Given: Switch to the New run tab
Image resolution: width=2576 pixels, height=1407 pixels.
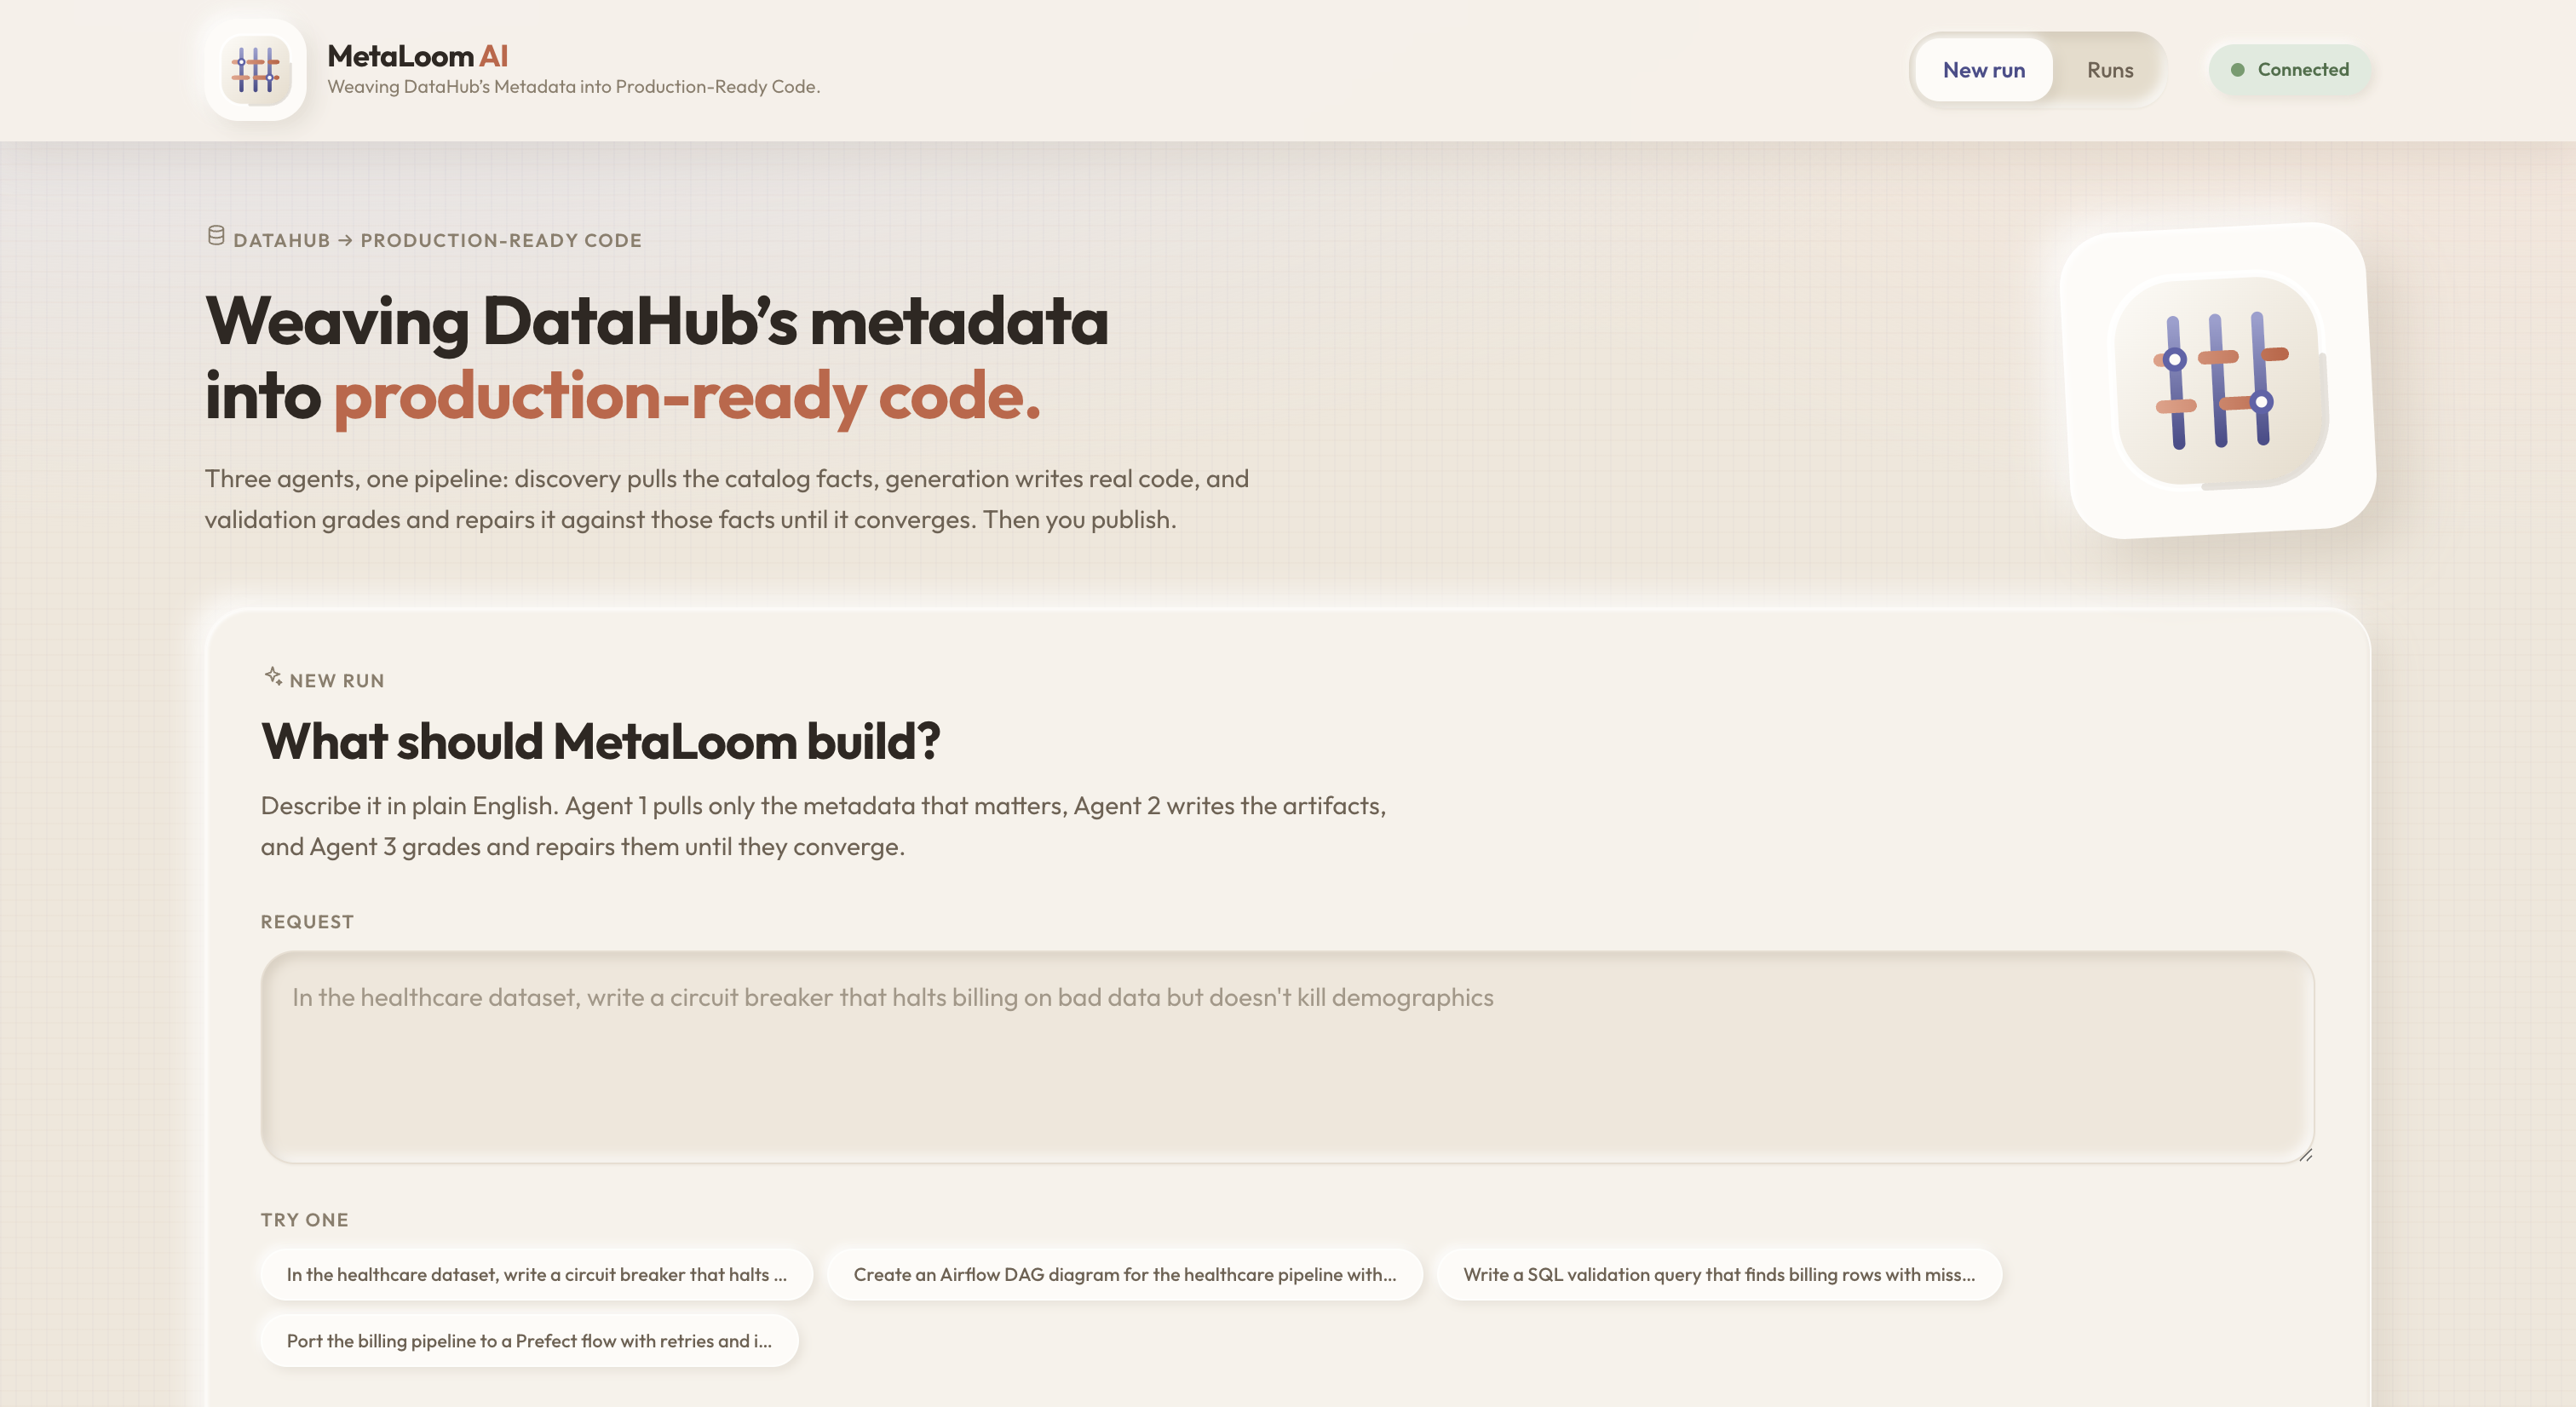Looking at the screenshot, I should [x=1984, y=70].
